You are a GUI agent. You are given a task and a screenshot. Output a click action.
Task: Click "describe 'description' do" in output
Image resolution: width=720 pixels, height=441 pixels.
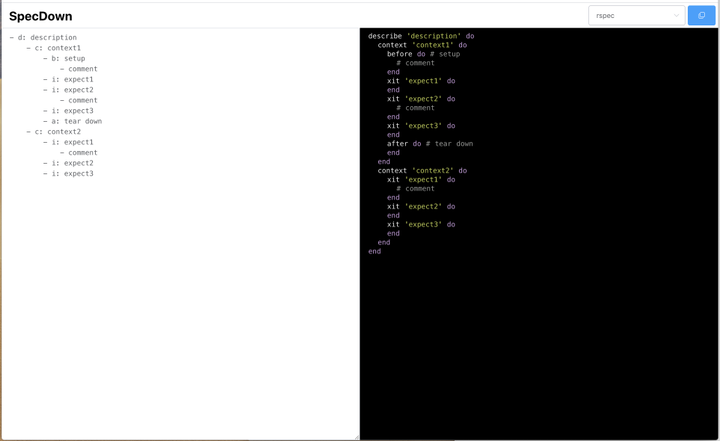421,36
